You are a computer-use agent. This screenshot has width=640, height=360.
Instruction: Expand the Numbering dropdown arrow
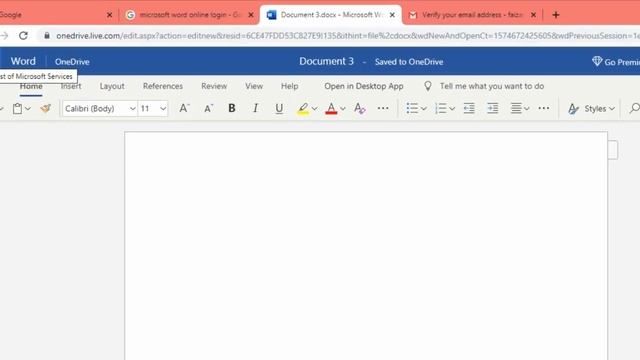[x=452, y=109]
